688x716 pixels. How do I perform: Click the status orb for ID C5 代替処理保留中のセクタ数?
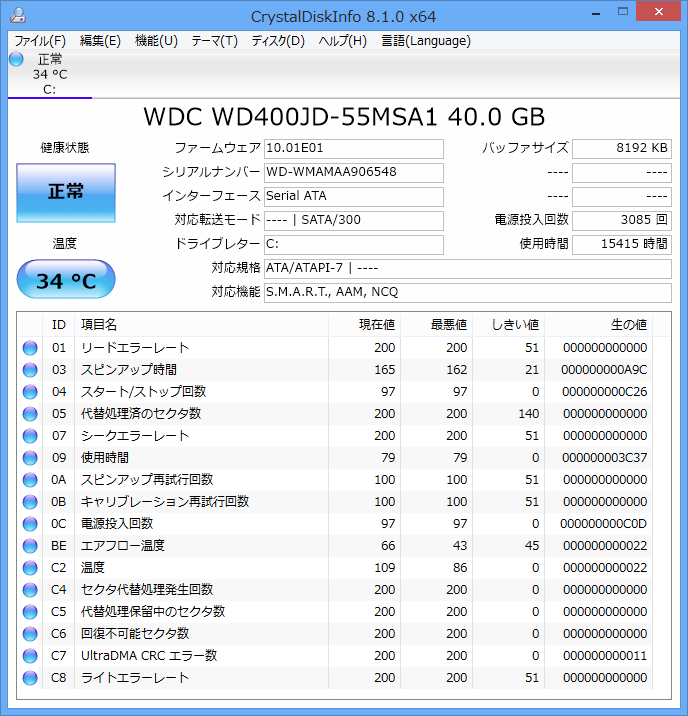[x=30, y=611]
